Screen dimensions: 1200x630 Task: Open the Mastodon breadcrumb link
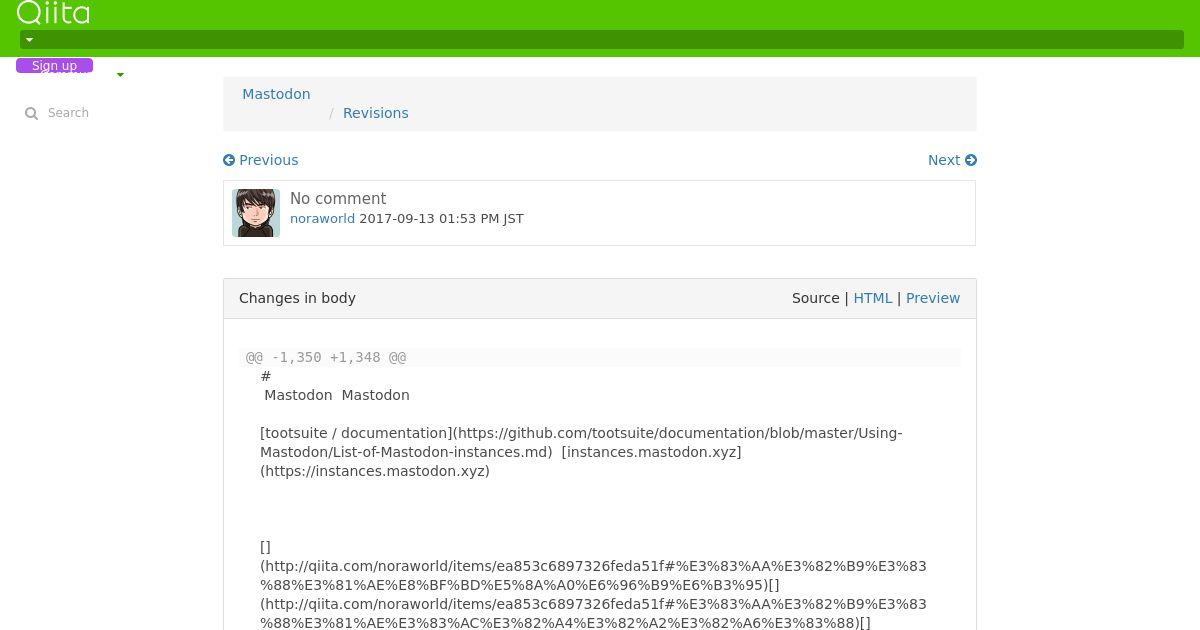click(x=276, y=94)
